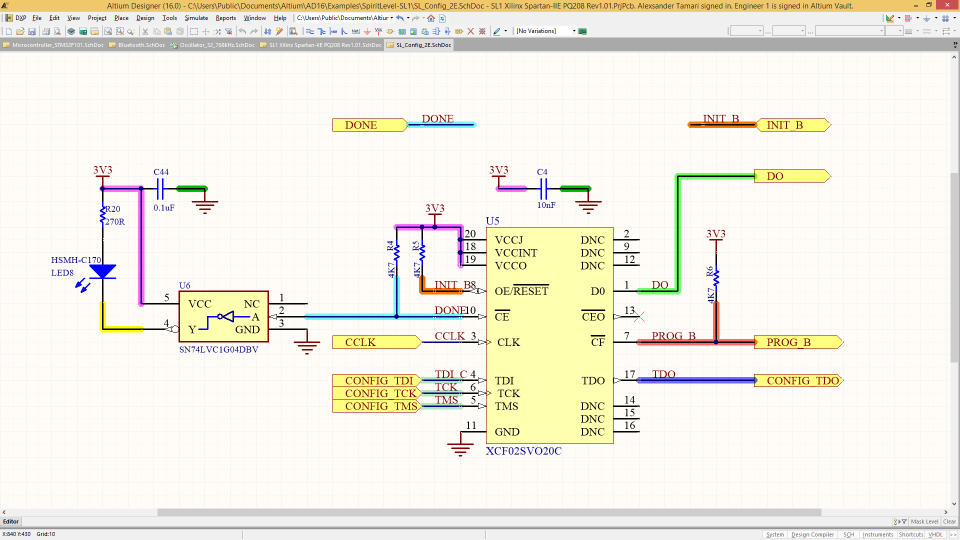The width and height of the screenshot is (960, 540).
Task: Click the Save document icon
Action: click(x=32, y=31)
